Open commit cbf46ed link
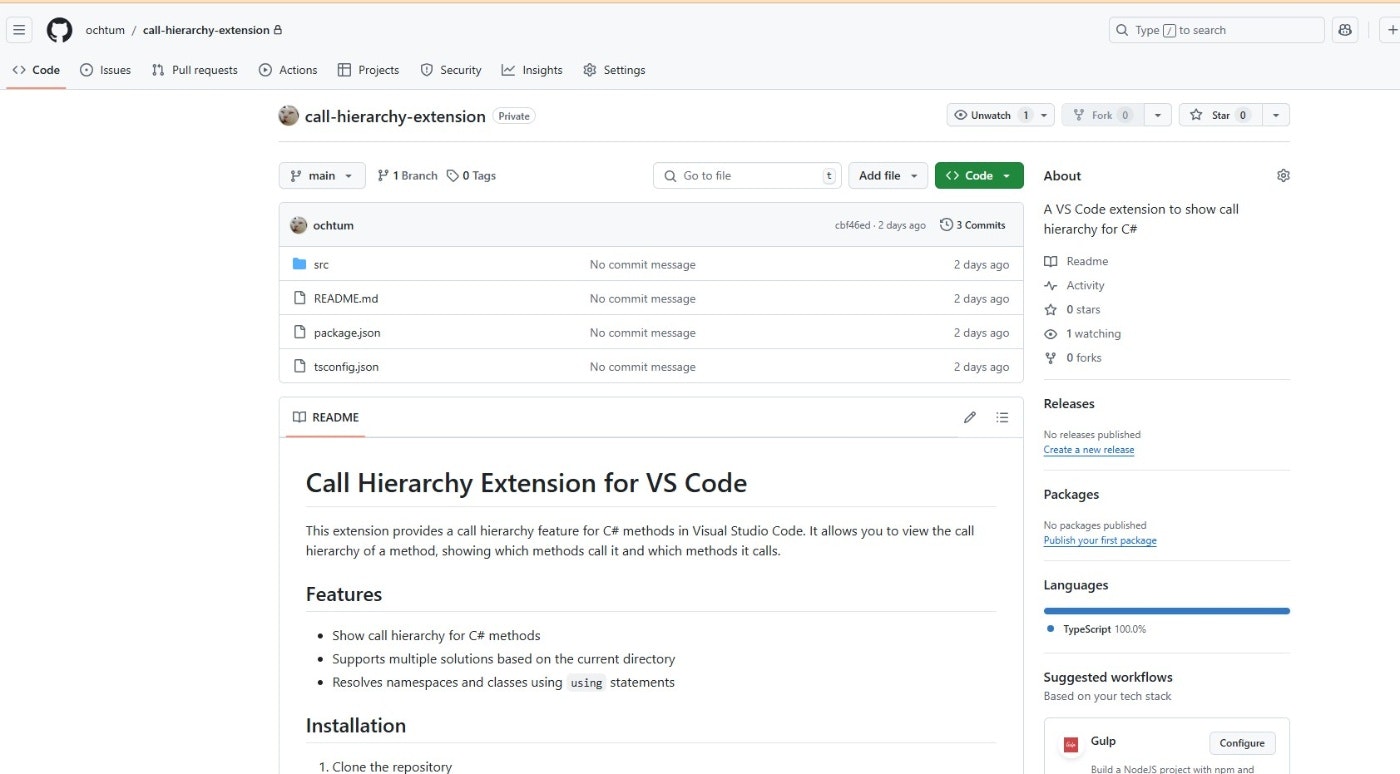Image resolution: width=1400 pixels, height=774 pixels. pyautogui.click(x=852, y=226)
